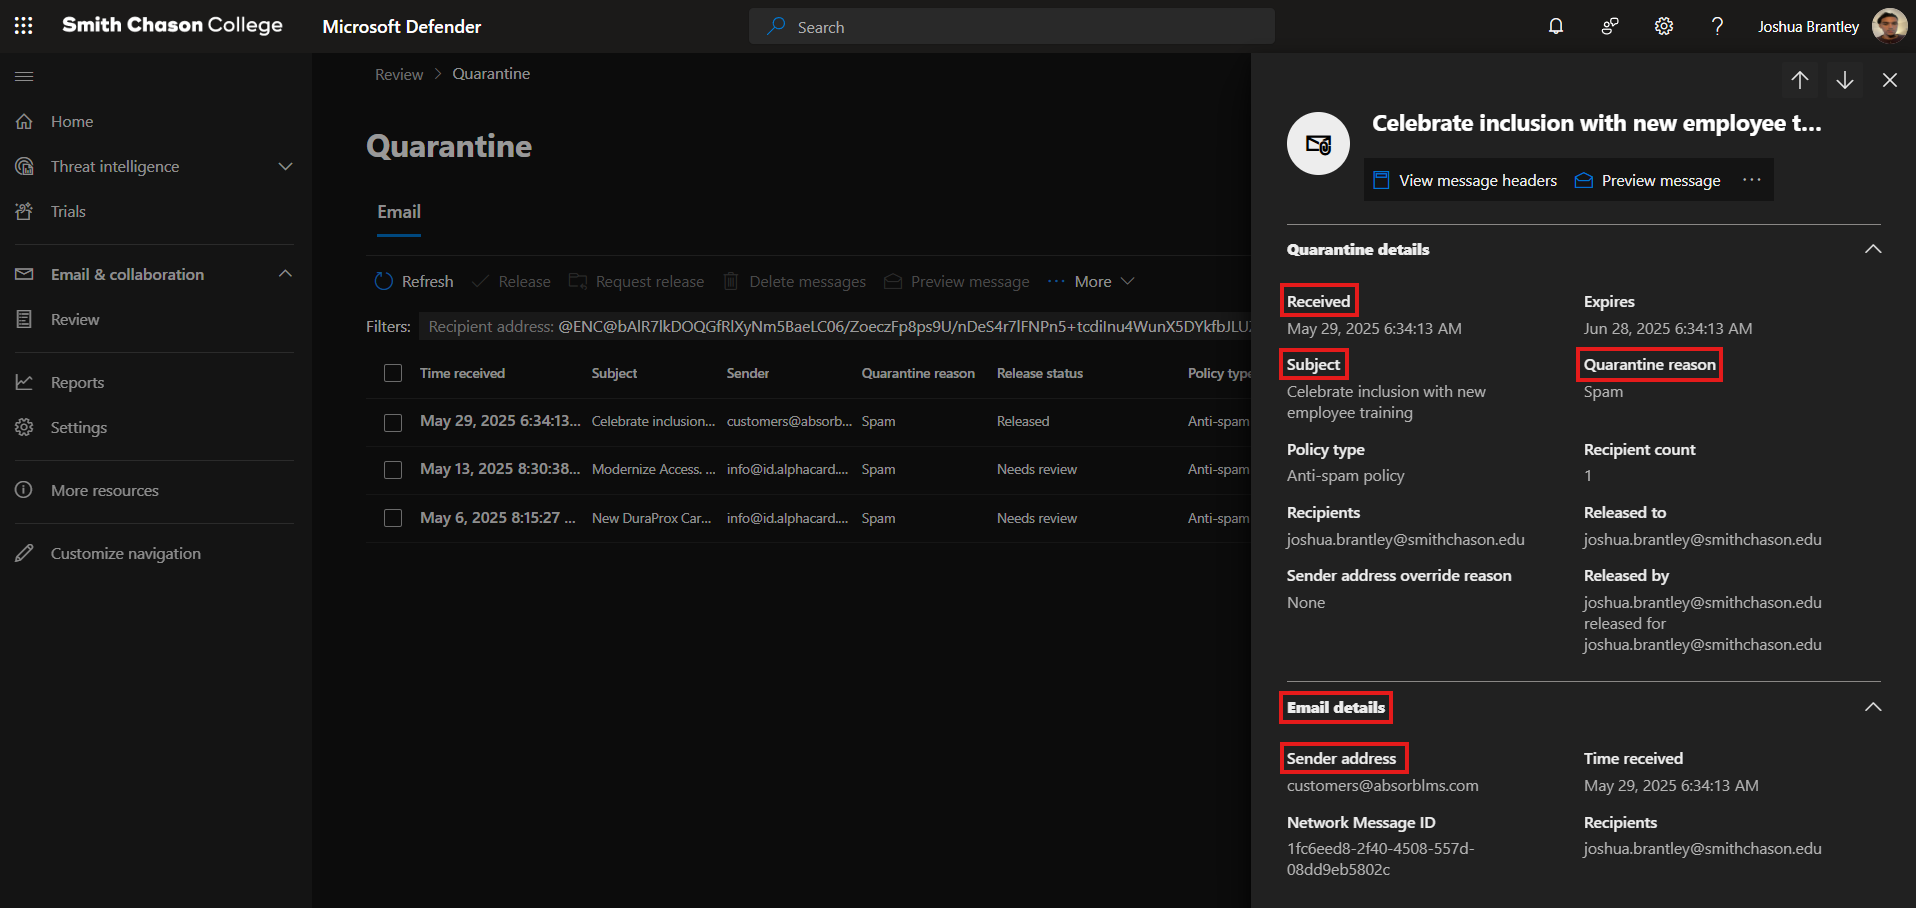
Task: Open the community feedback icon
Action: [x=1610, y=26]
